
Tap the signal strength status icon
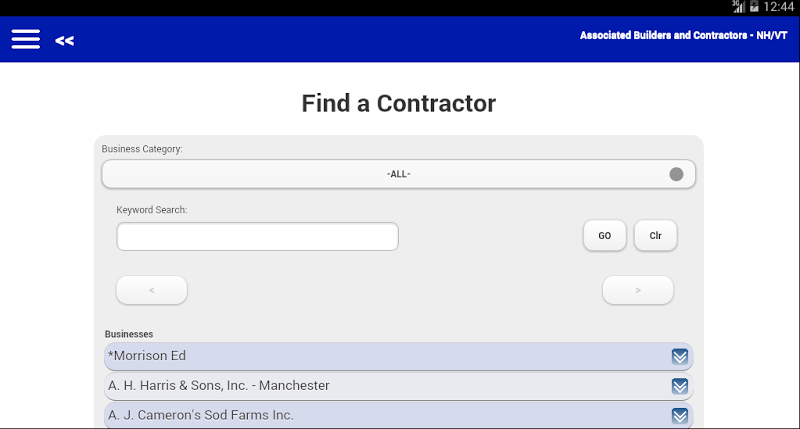[x=738, y=6]
